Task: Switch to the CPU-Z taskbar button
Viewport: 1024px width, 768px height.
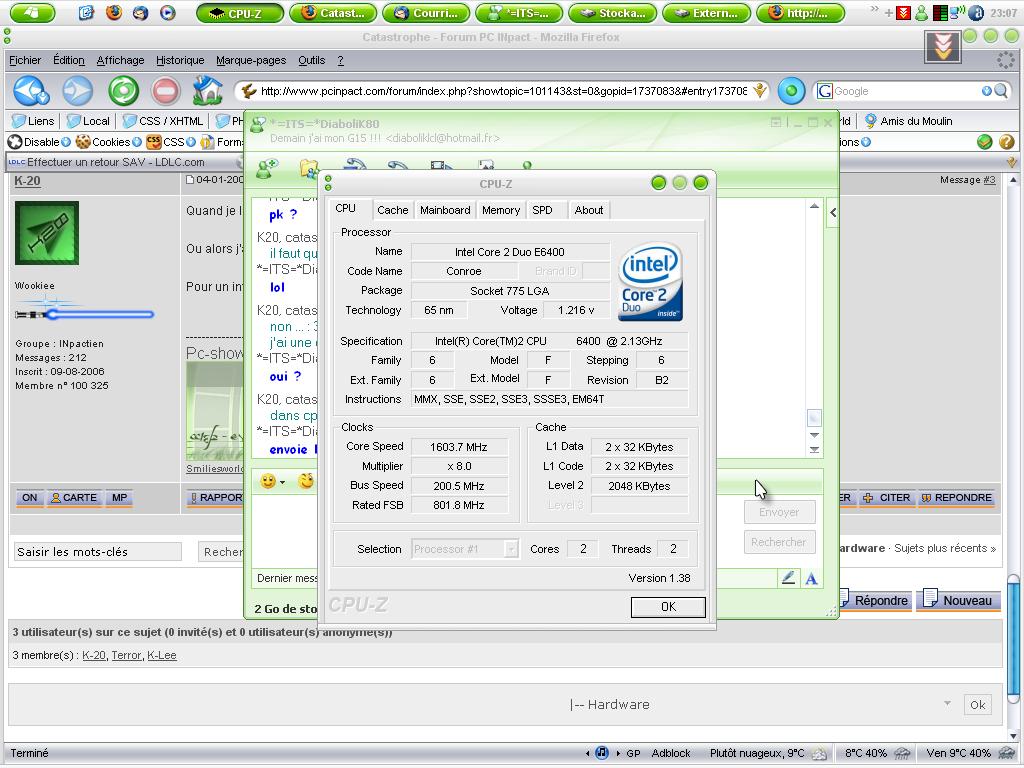Action: click(240, 13)
